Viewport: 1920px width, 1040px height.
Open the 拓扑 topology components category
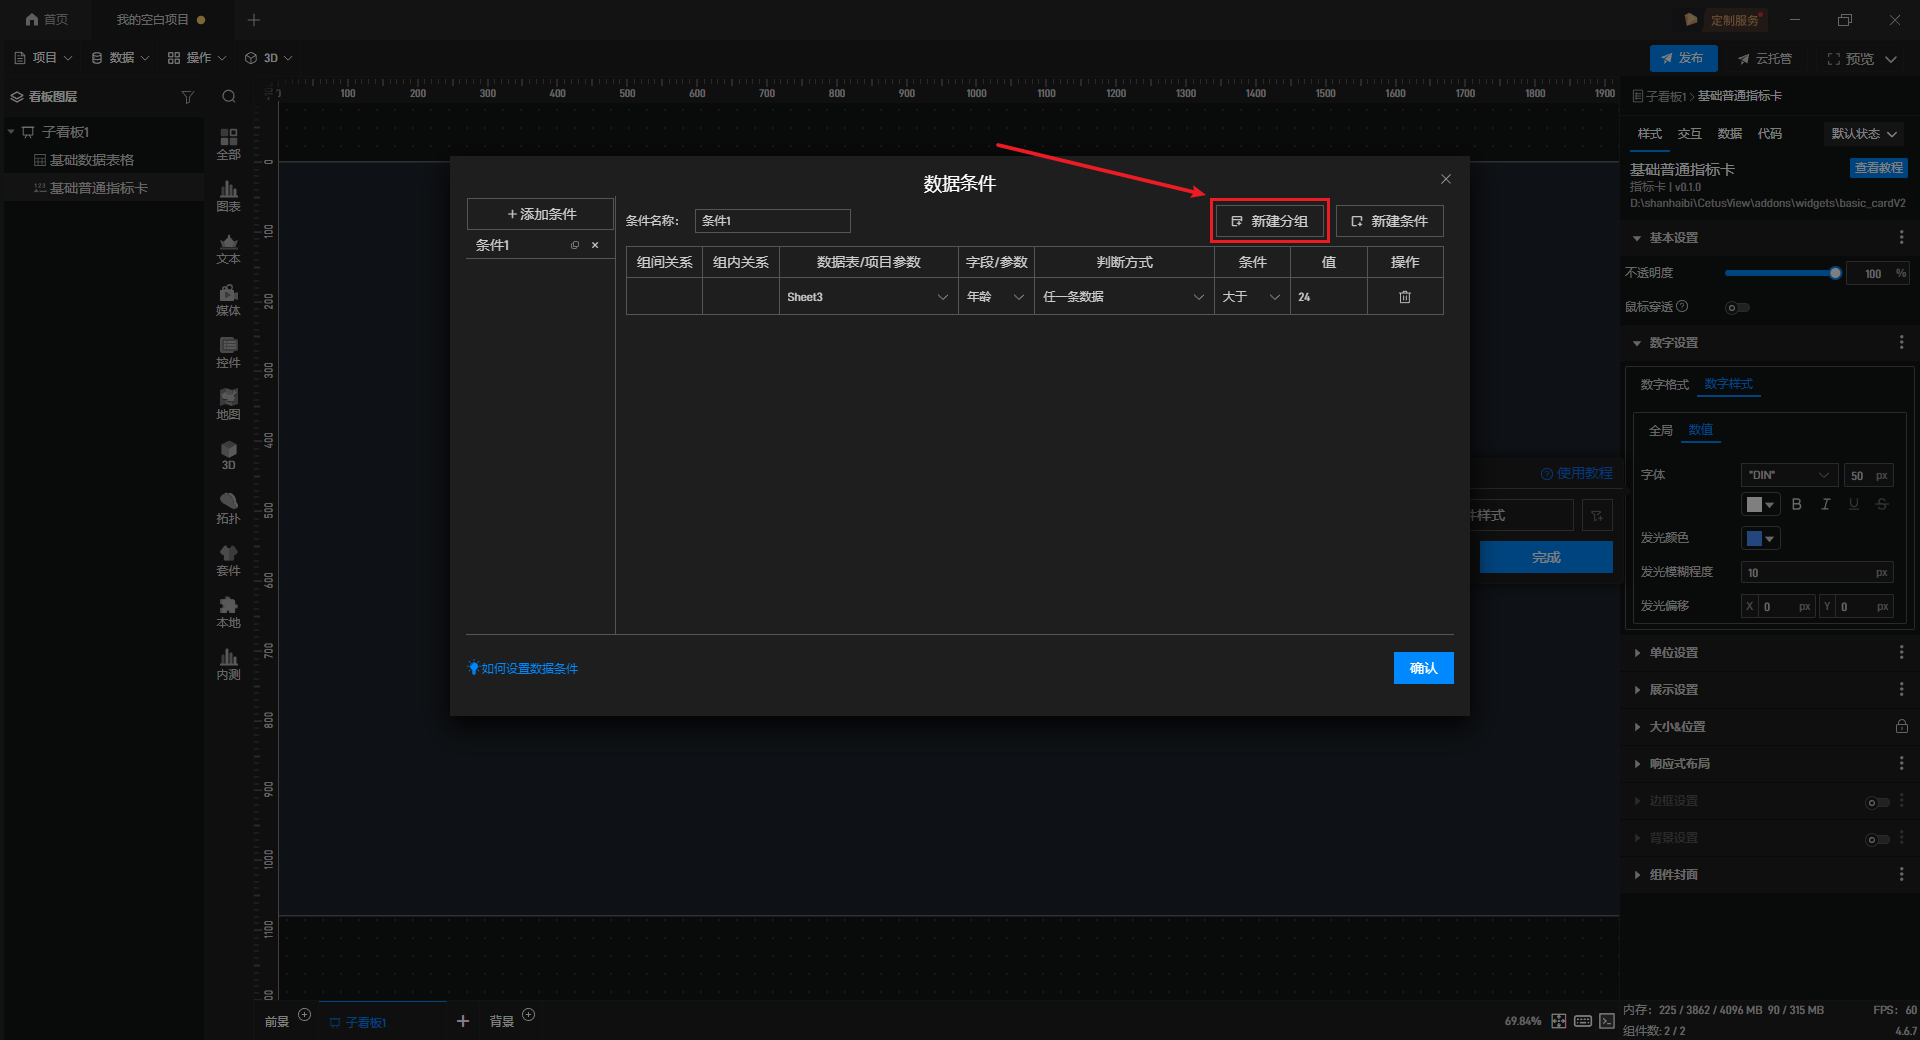coord(228,507)
